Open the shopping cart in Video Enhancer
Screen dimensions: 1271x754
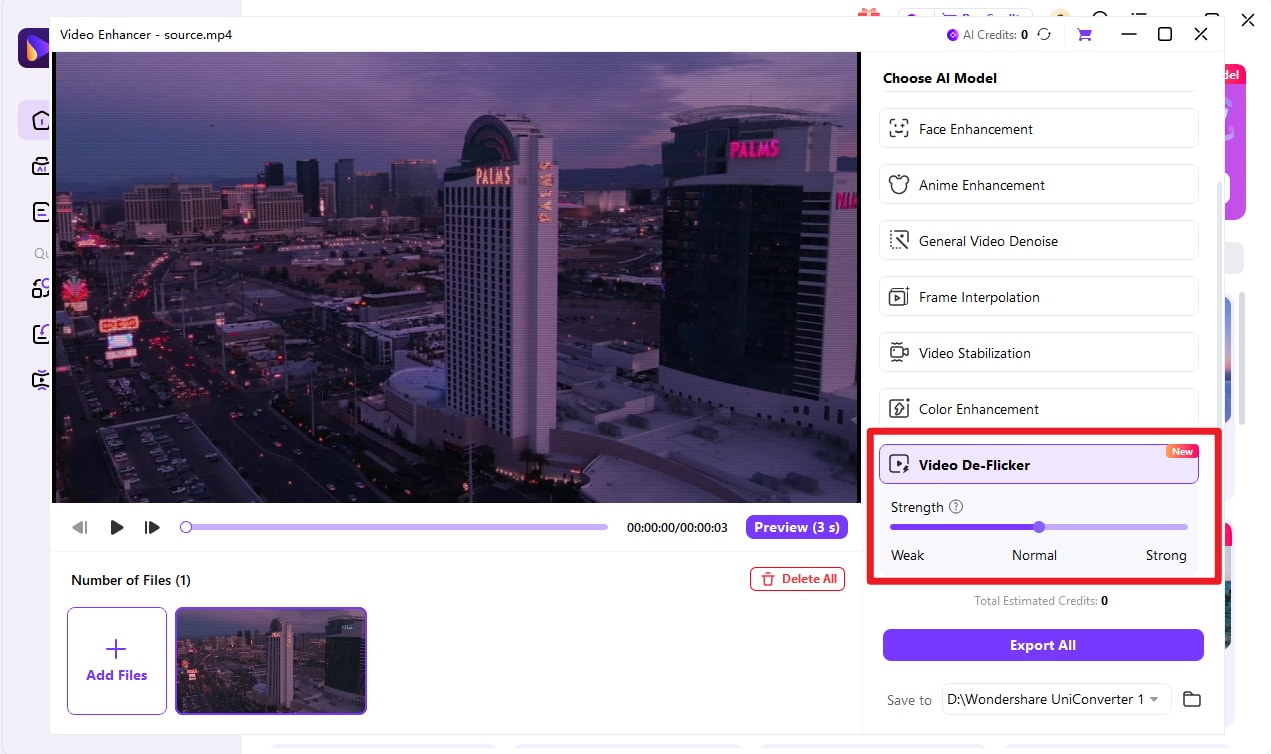[x=1084, y=34]
